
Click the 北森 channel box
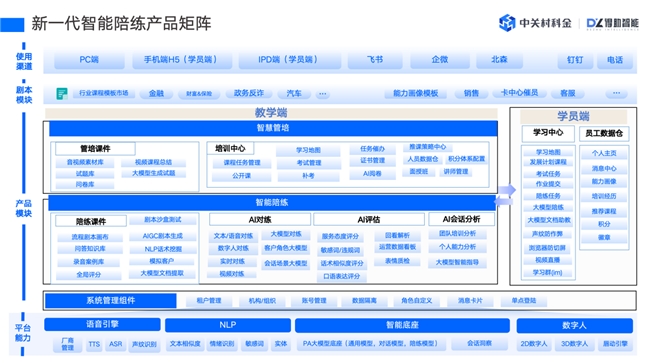(499, 60)
